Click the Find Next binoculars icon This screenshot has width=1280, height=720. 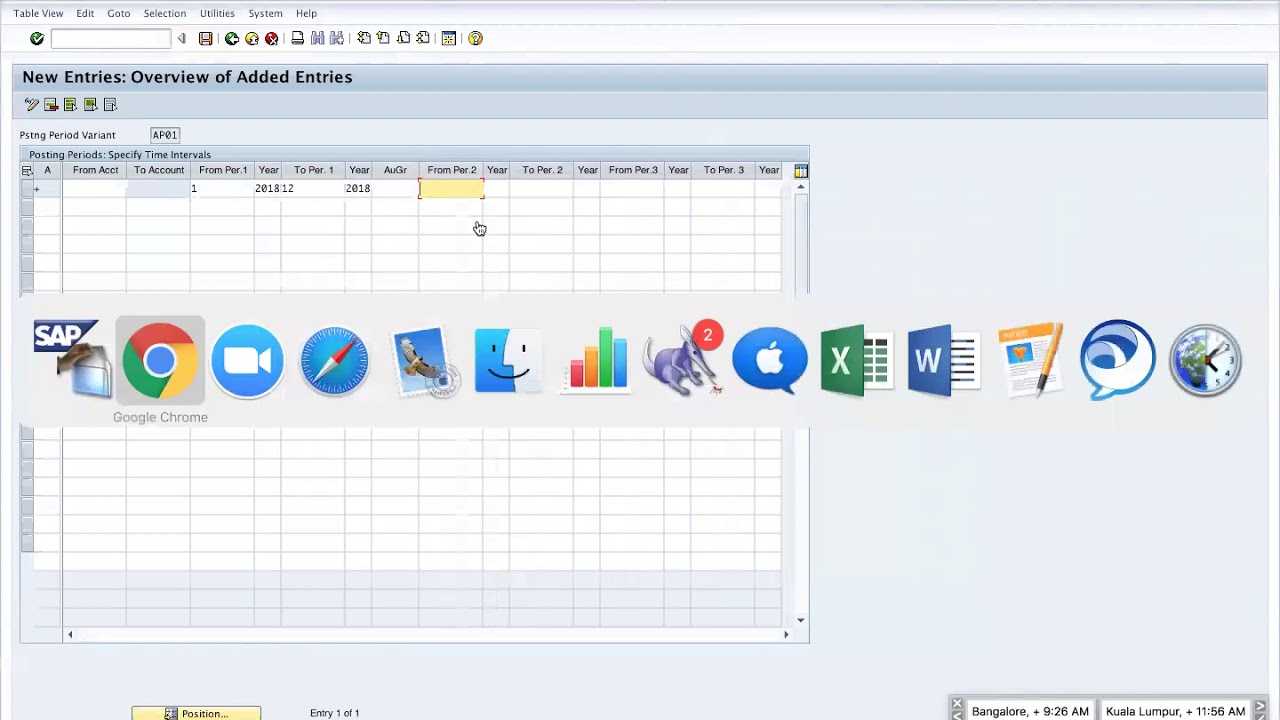[337, 38]
